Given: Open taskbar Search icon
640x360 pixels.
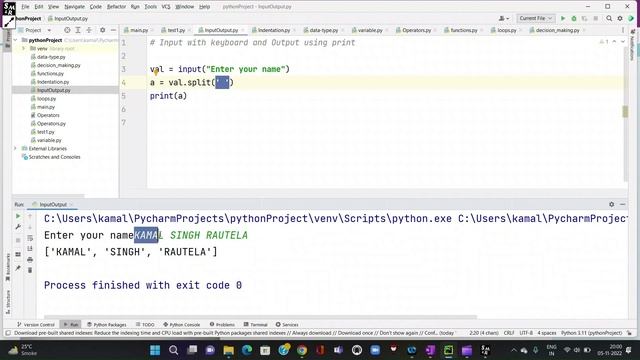Looking at the screenshot, I should point(173,350).
